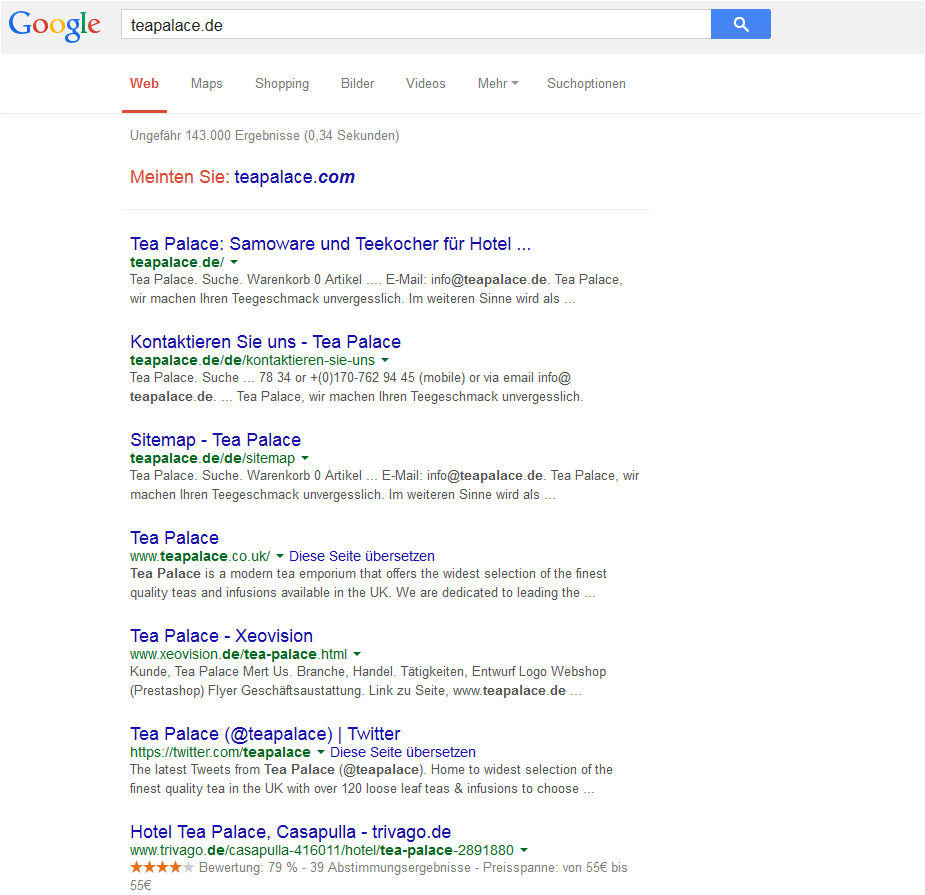Image resolution: width=925 pixels, height=895 pixels.
Task: Open the Videos tab
Action: [425, 84]
